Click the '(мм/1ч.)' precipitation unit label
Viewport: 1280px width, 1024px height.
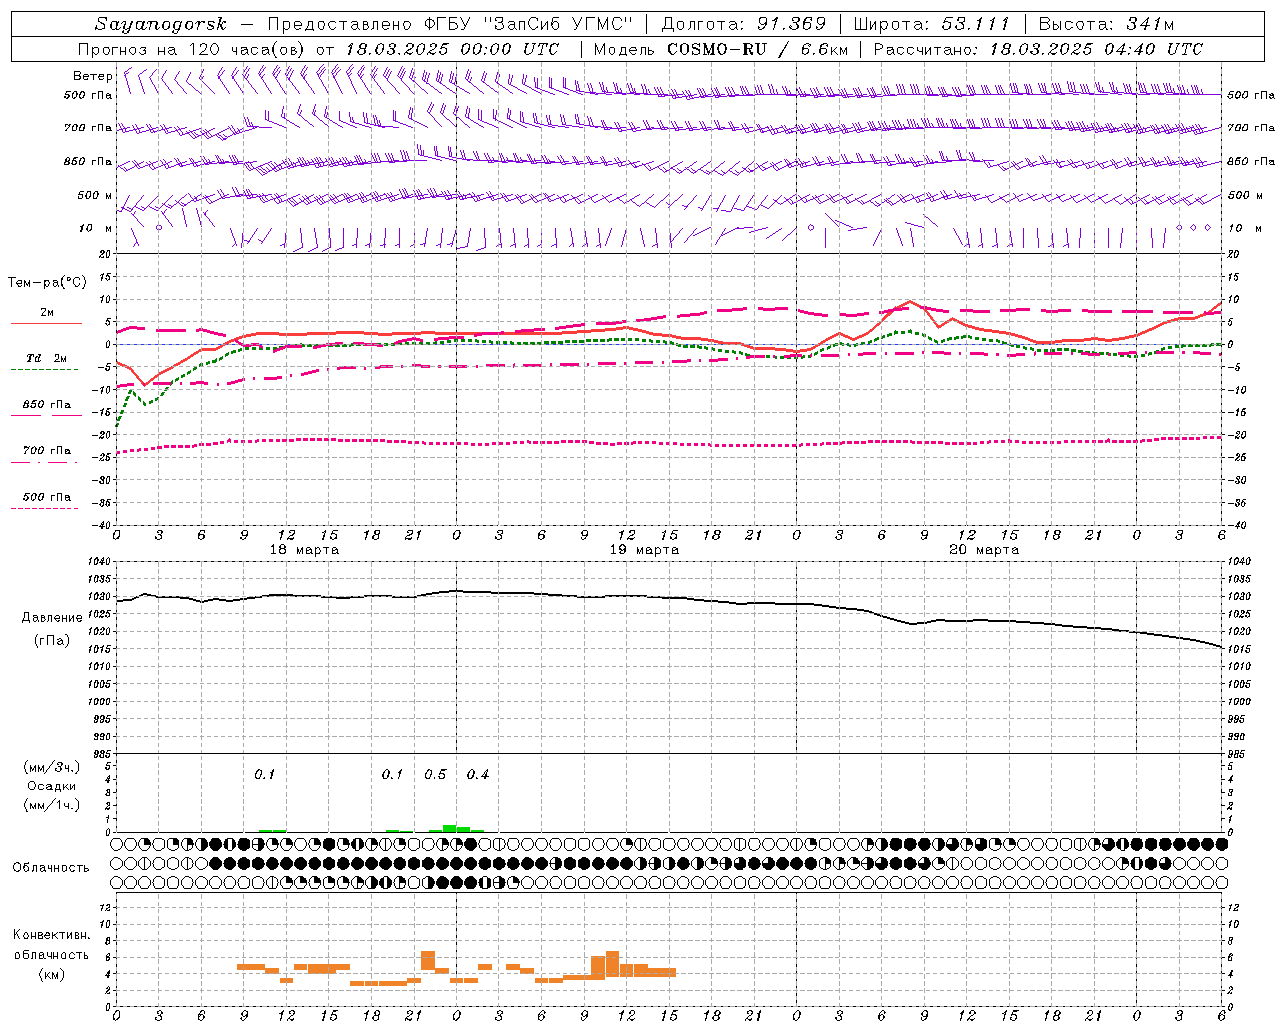point(52,805)
